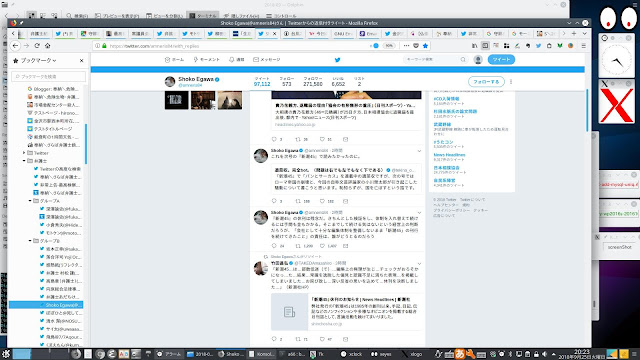Screen dimensions: 640x360
Task: Close the bookmarks sidebar with the X
Action: click(x=81, y=60)
